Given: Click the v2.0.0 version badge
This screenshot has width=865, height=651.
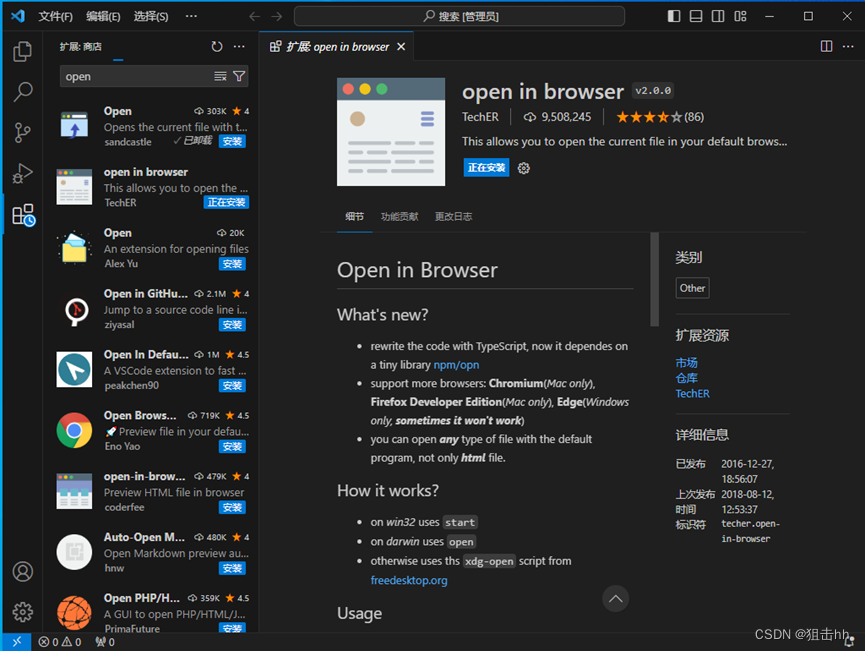Looking at the screenshot, I should tap(653, 90).
